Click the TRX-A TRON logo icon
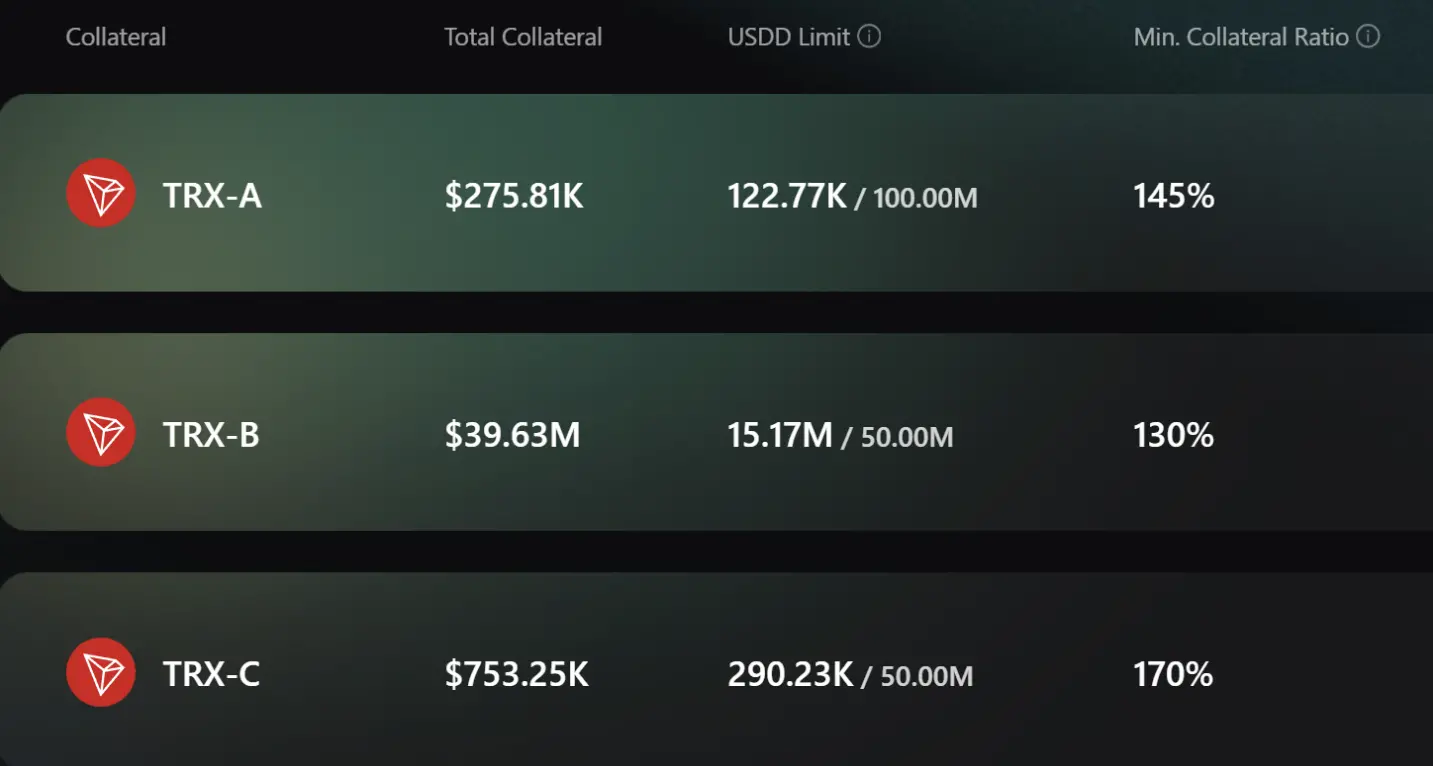Screen dimensions: 1433x766 point(101,193)
